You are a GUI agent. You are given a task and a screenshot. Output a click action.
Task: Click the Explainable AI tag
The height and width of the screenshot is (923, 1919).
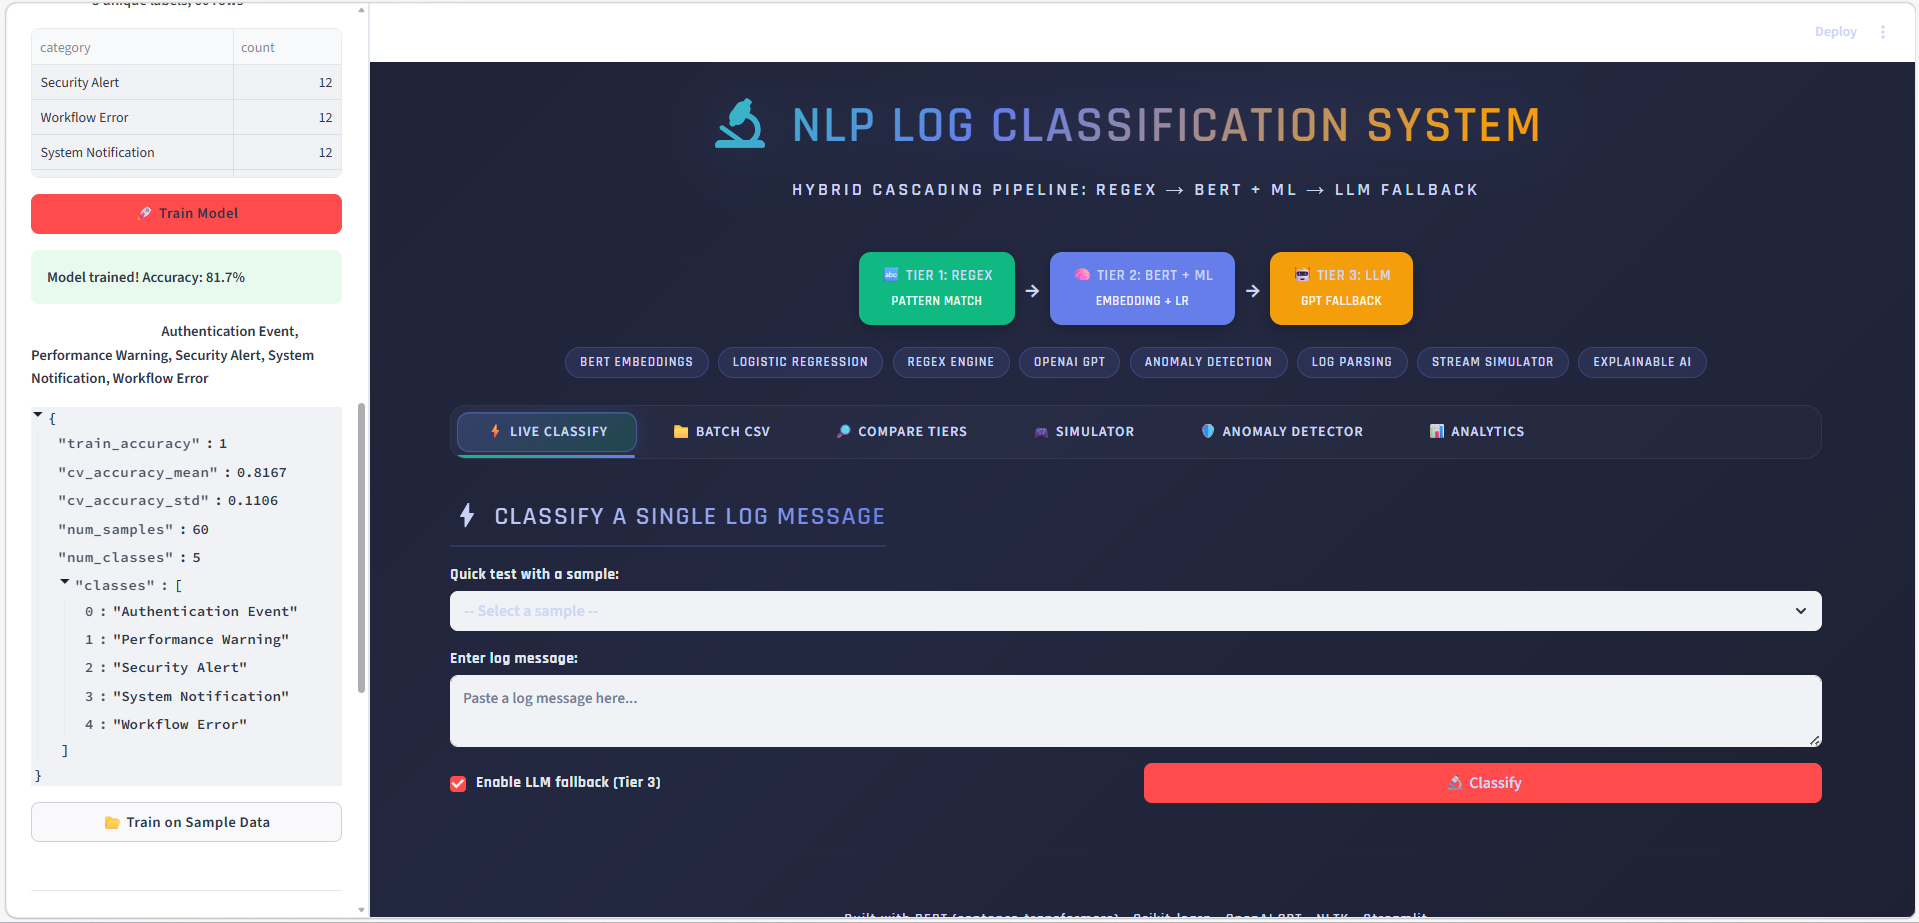tap(1642, 362)
